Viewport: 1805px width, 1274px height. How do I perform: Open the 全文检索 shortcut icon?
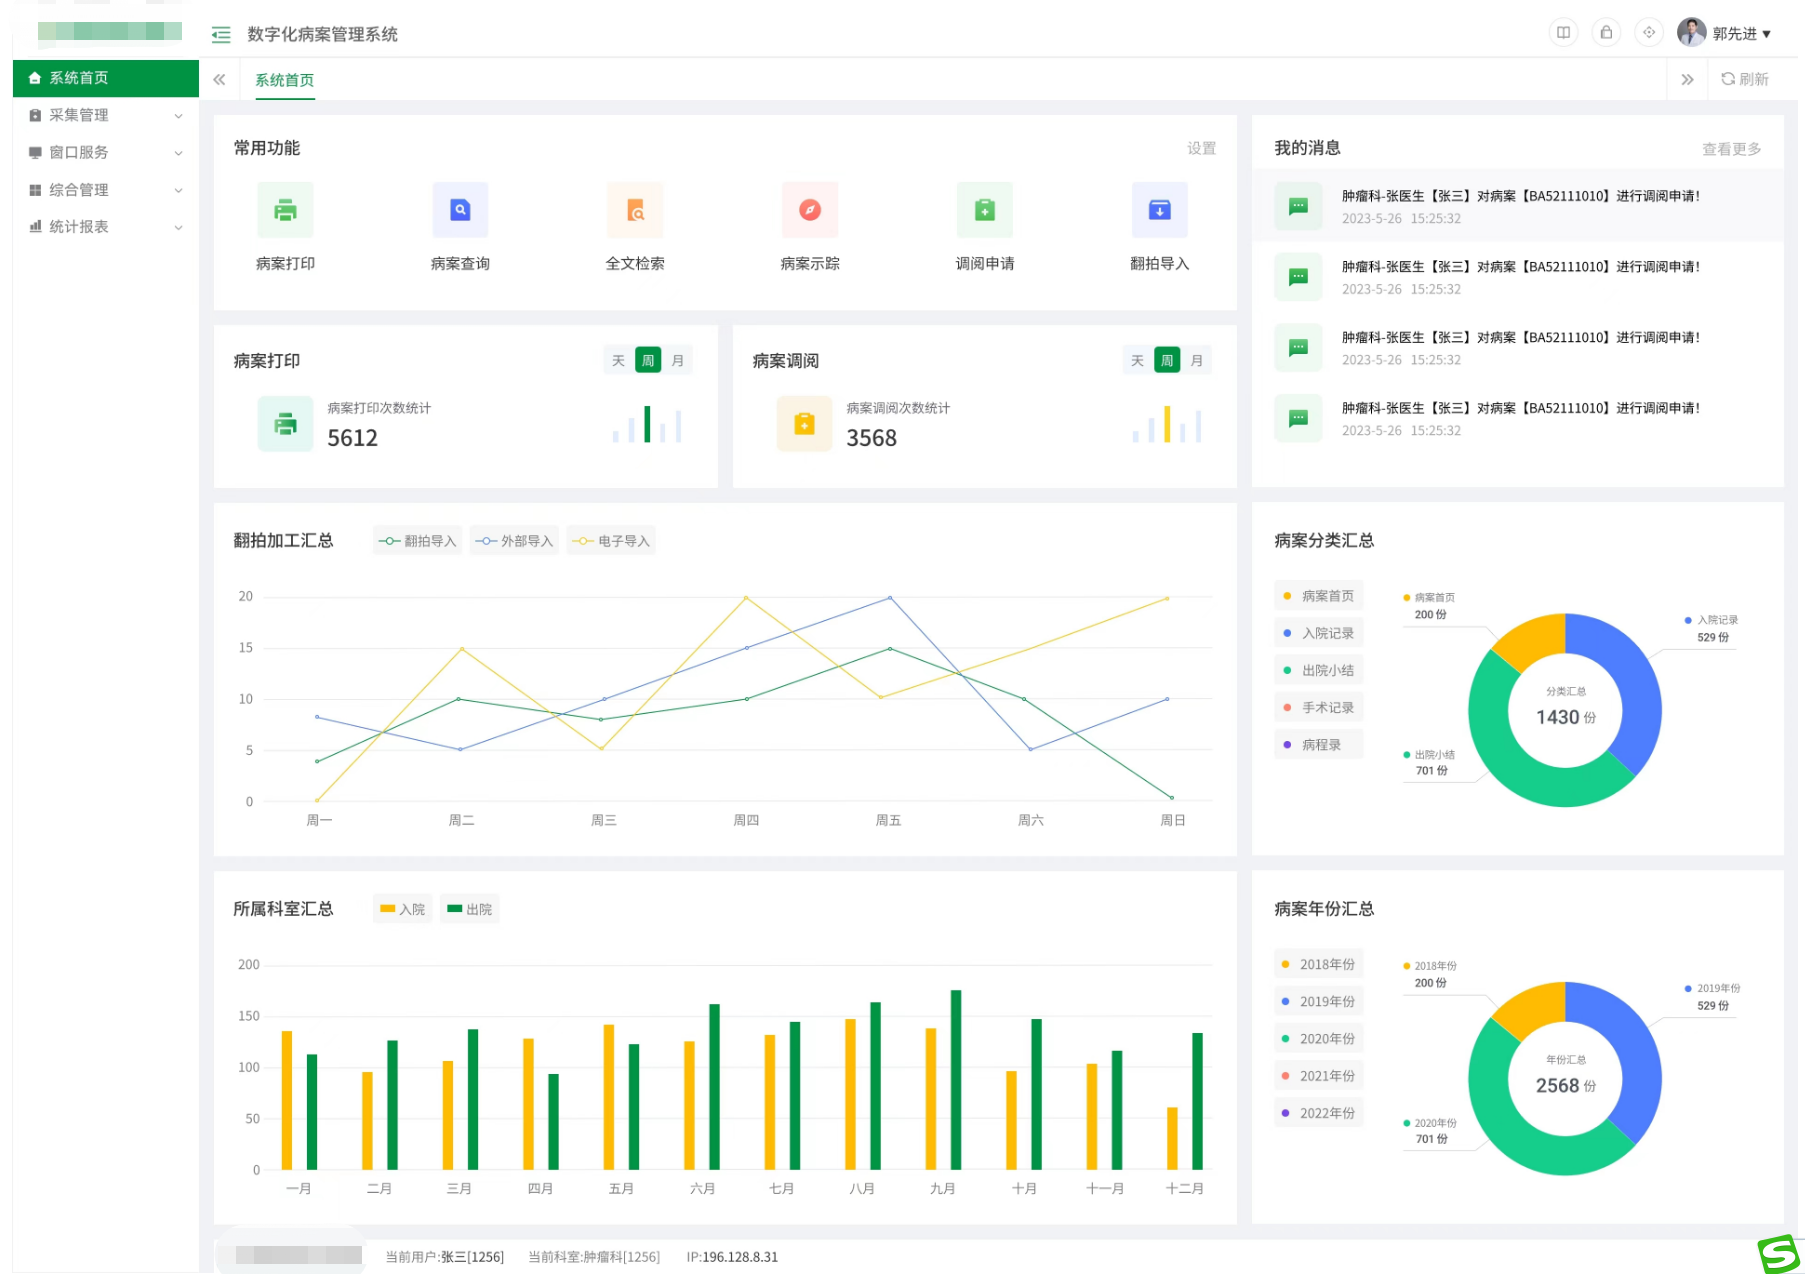point(635,210)
